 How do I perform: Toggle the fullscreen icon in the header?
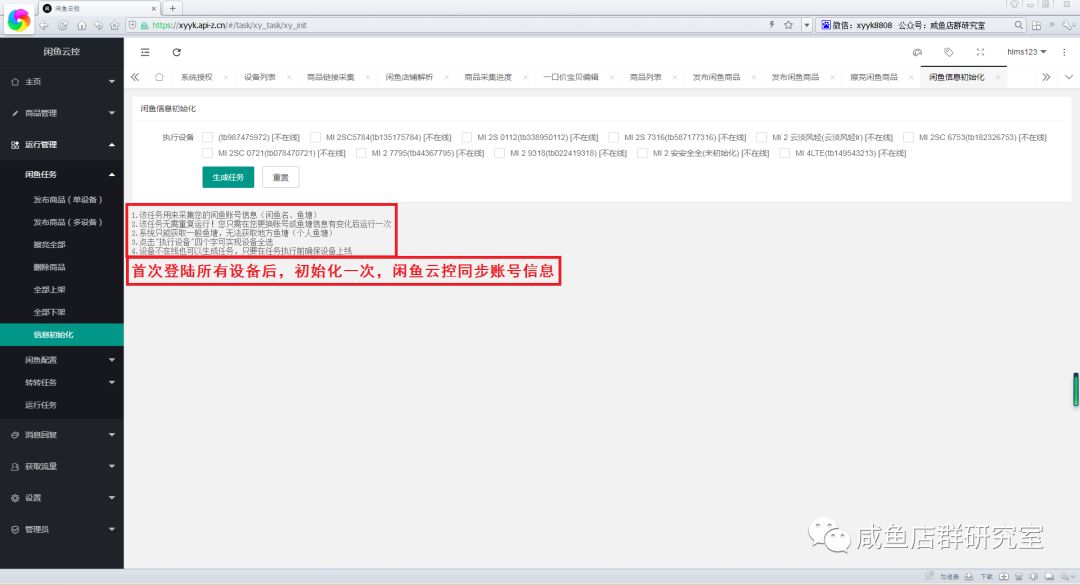(979, 52)
